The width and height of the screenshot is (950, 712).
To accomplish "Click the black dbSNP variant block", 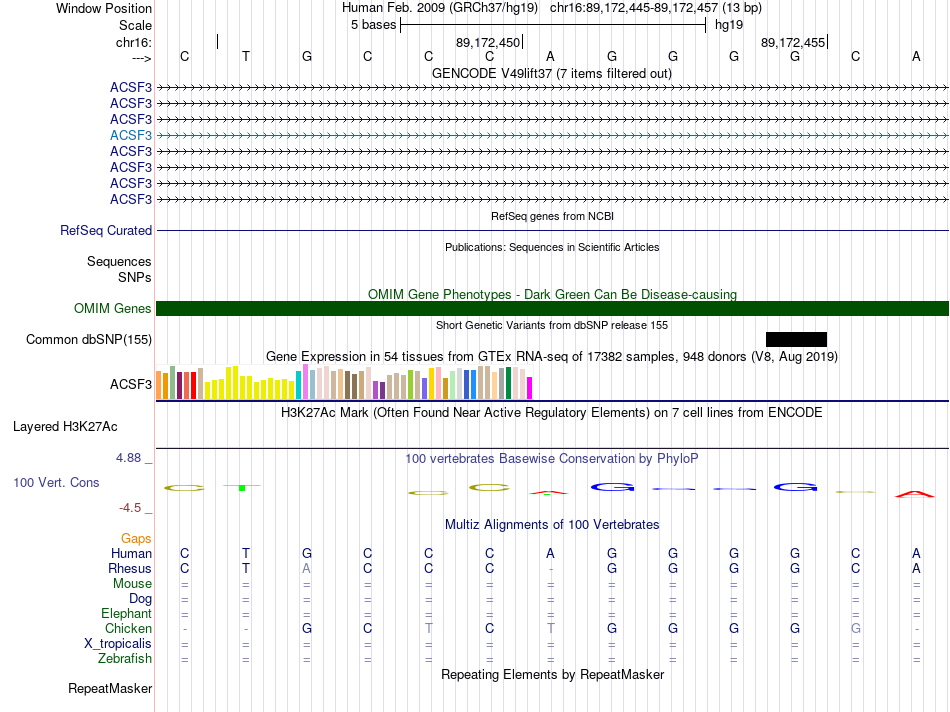I will click(796, 339).
